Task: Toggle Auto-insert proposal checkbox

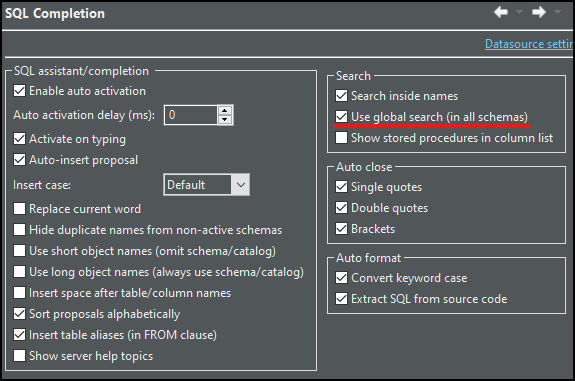Action: [19, 160]
